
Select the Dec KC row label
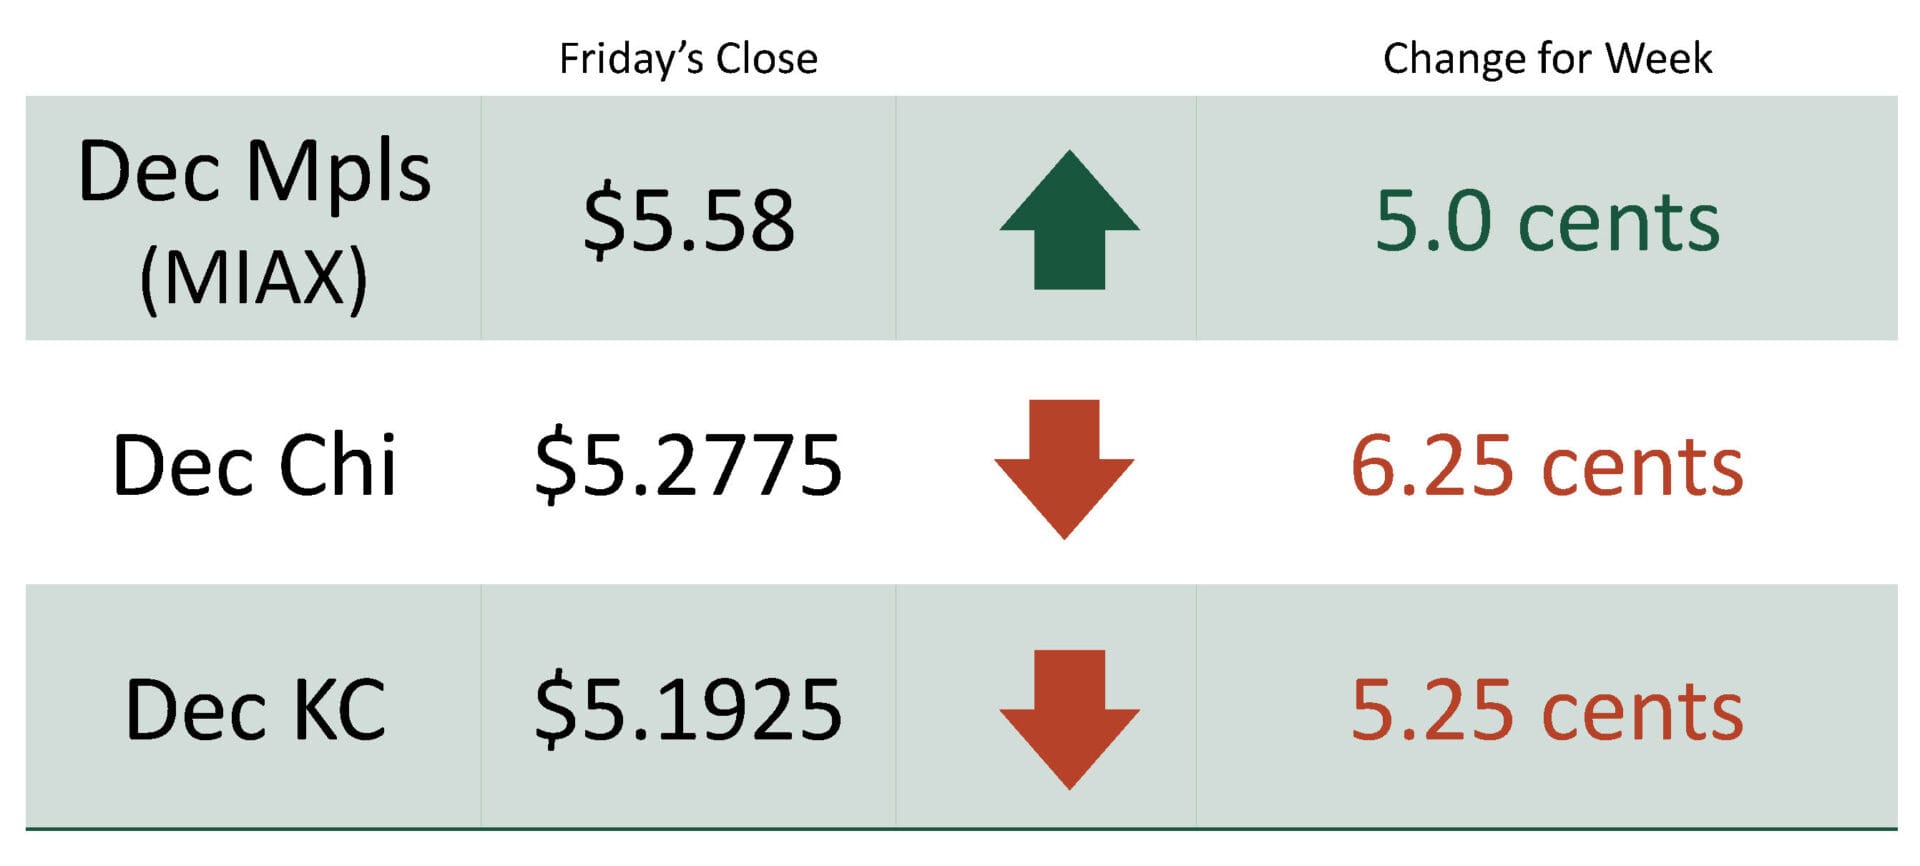[255, 710]
